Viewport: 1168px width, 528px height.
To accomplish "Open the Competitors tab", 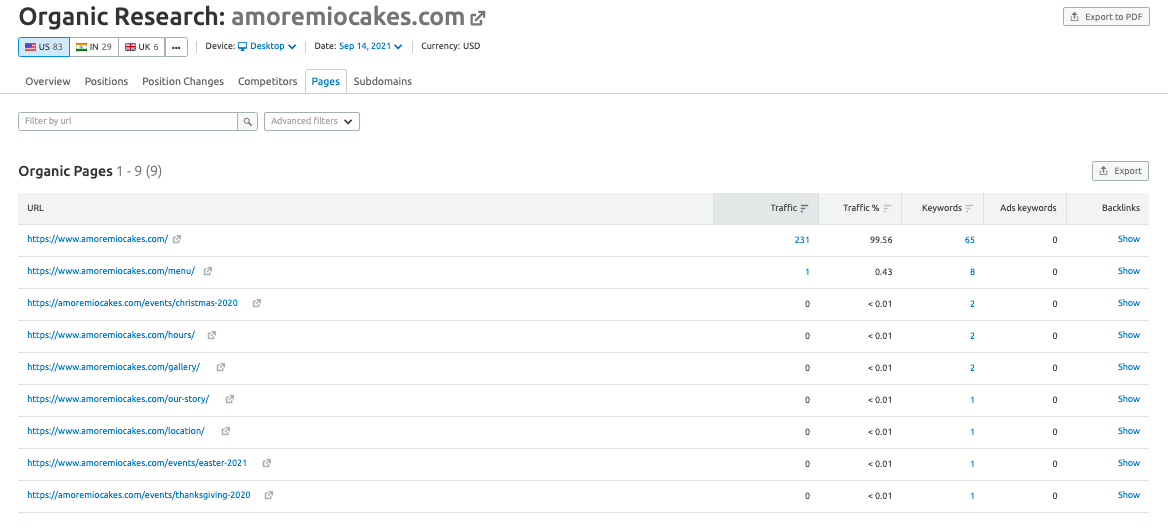I will click(267, 81).
